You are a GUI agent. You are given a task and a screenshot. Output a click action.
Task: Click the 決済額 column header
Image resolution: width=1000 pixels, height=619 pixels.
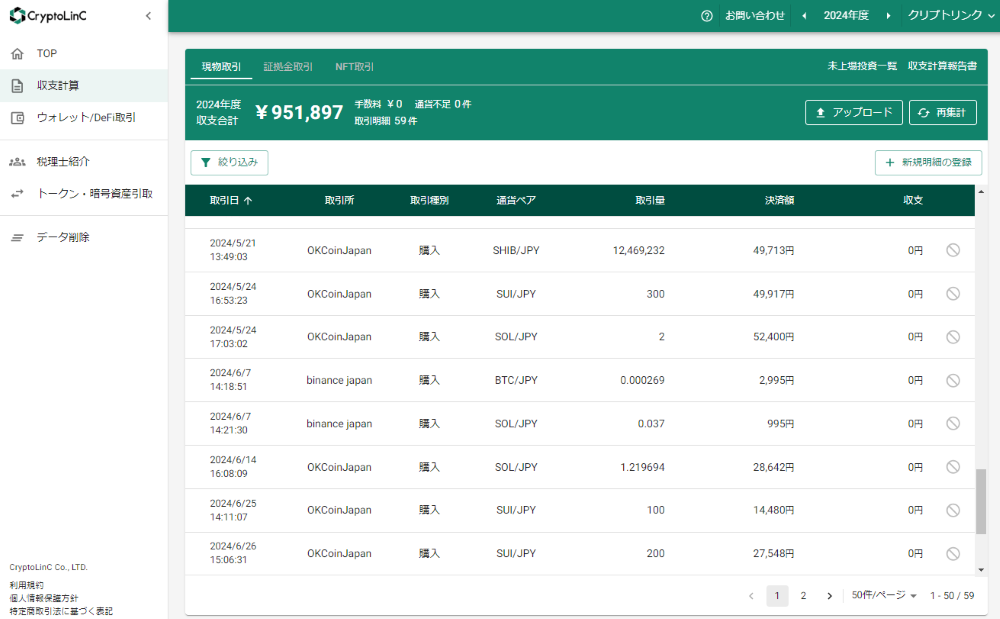[779, 200]
